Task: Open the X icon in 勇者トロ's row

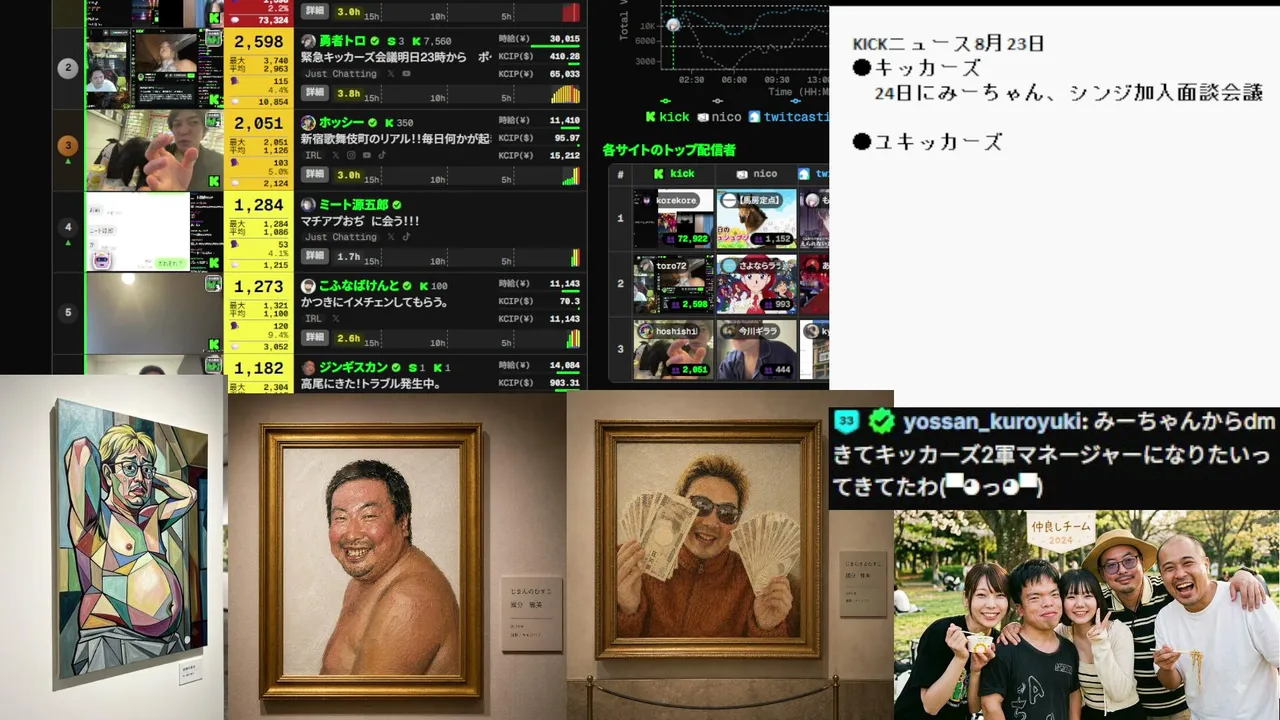Action: [x=390, y=74]
